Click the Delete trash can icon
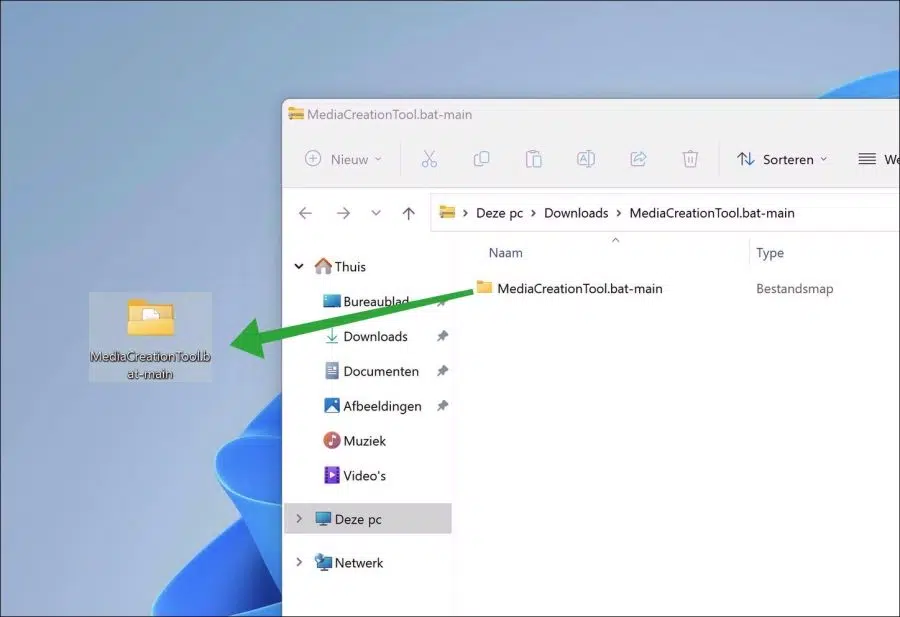Viewport: 900px width, 617px height. pyautogui.click(x=690, y=159)
